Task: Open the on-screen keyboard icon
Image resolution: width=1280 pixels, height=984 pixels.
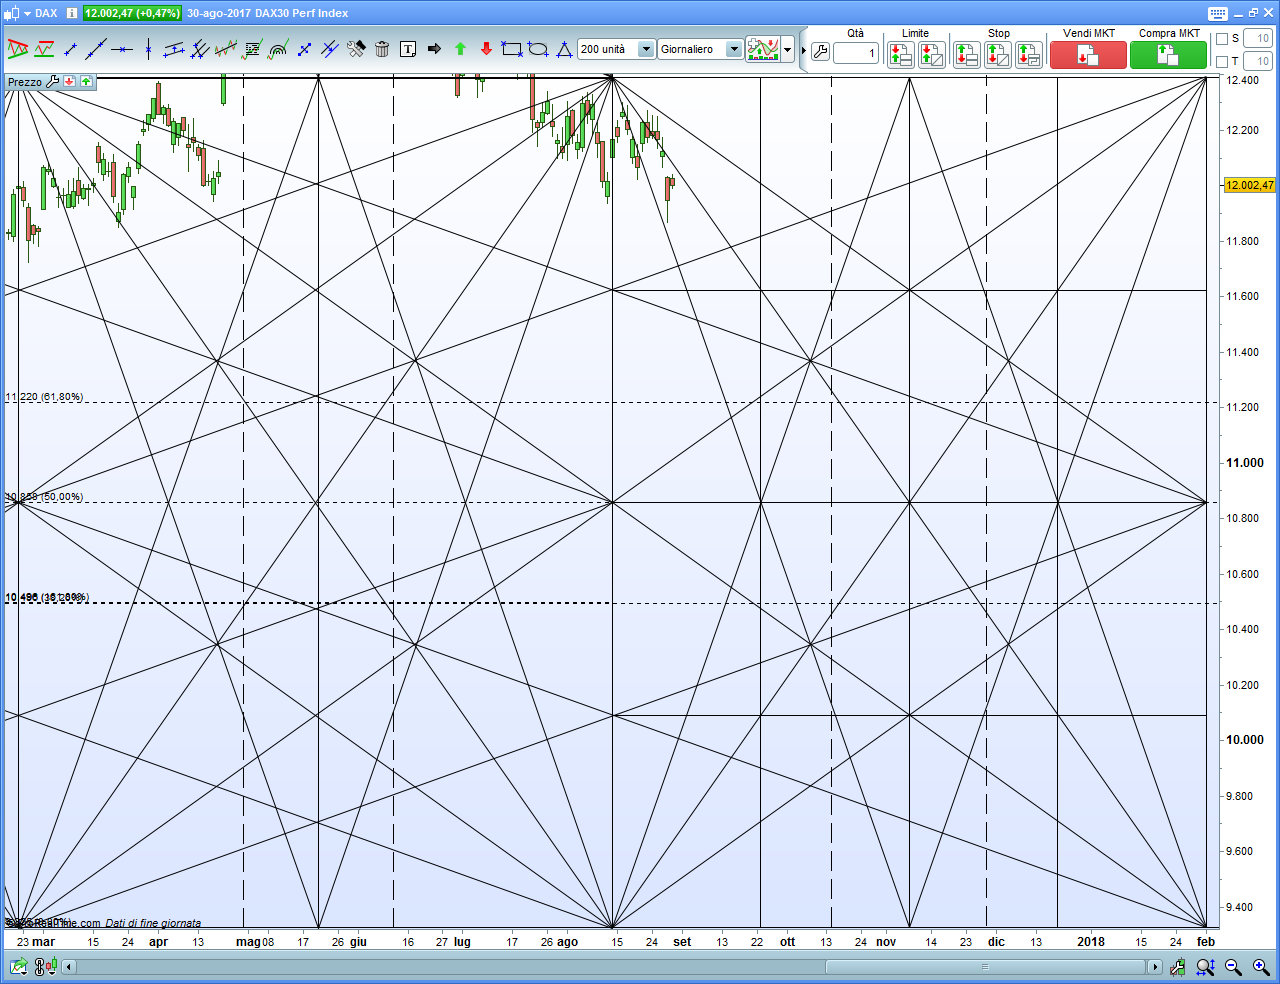Action: pos(1218,13)
